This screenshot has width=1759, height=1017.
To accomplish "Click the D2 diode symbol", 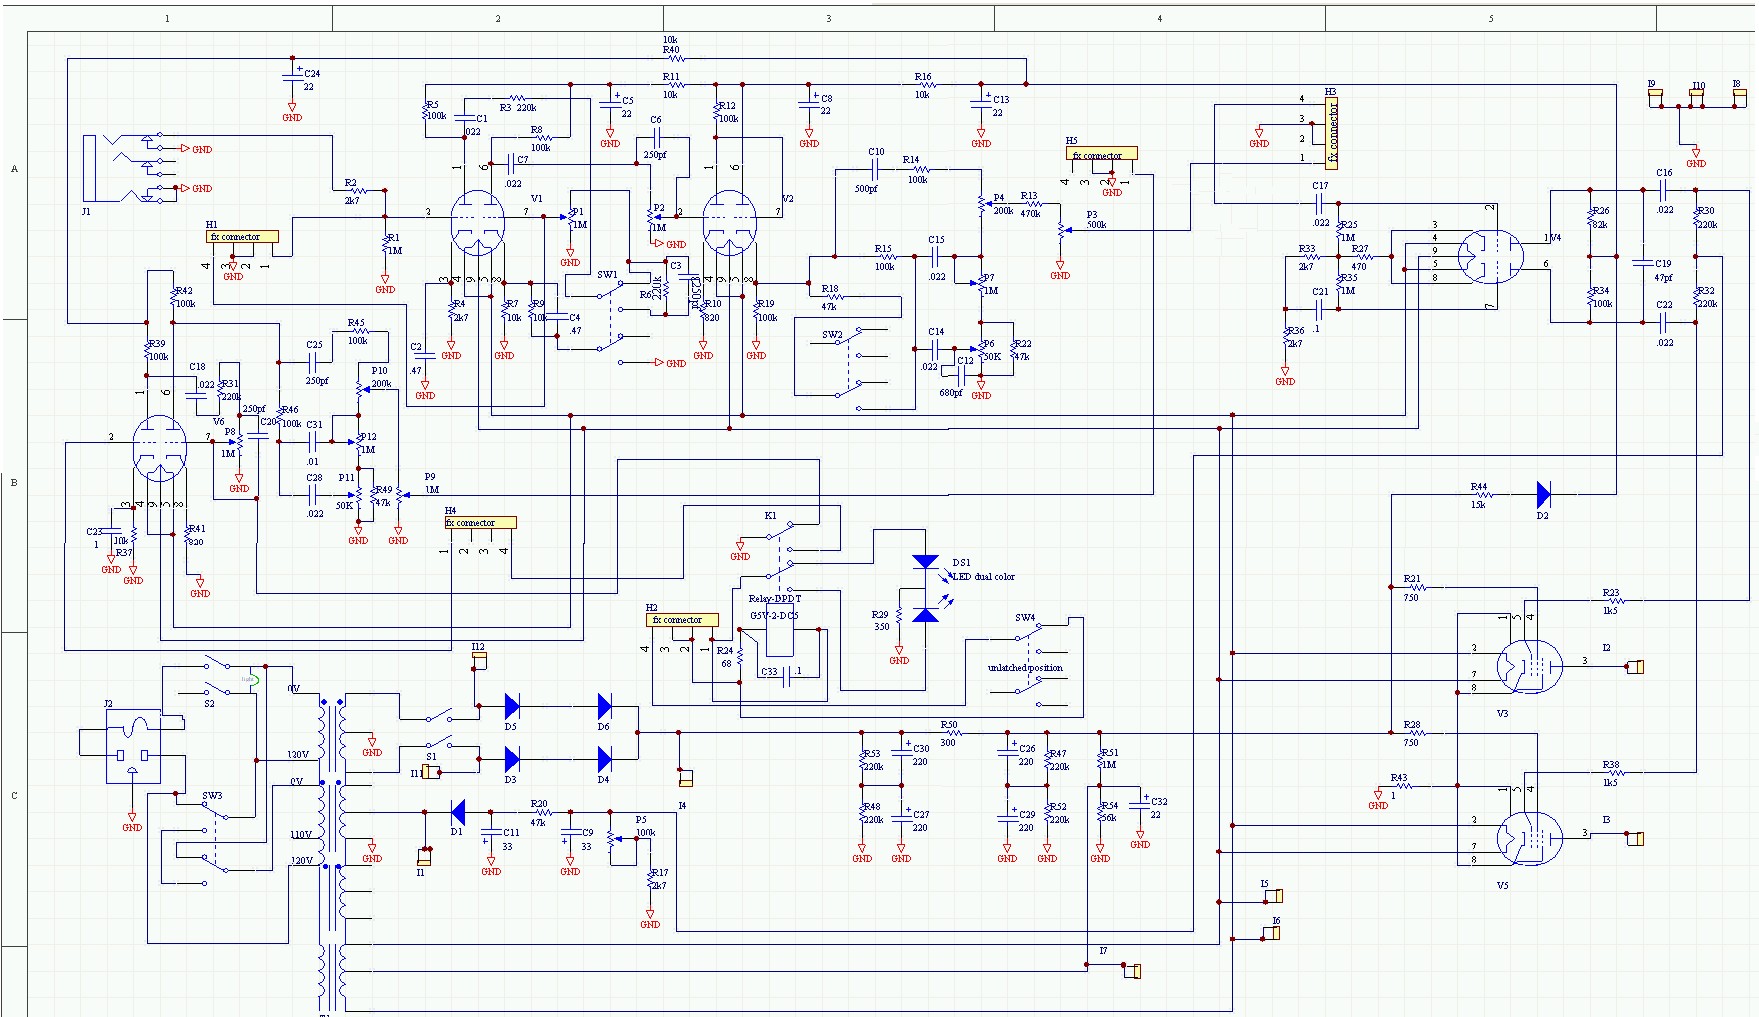I will coord(1543,494).
